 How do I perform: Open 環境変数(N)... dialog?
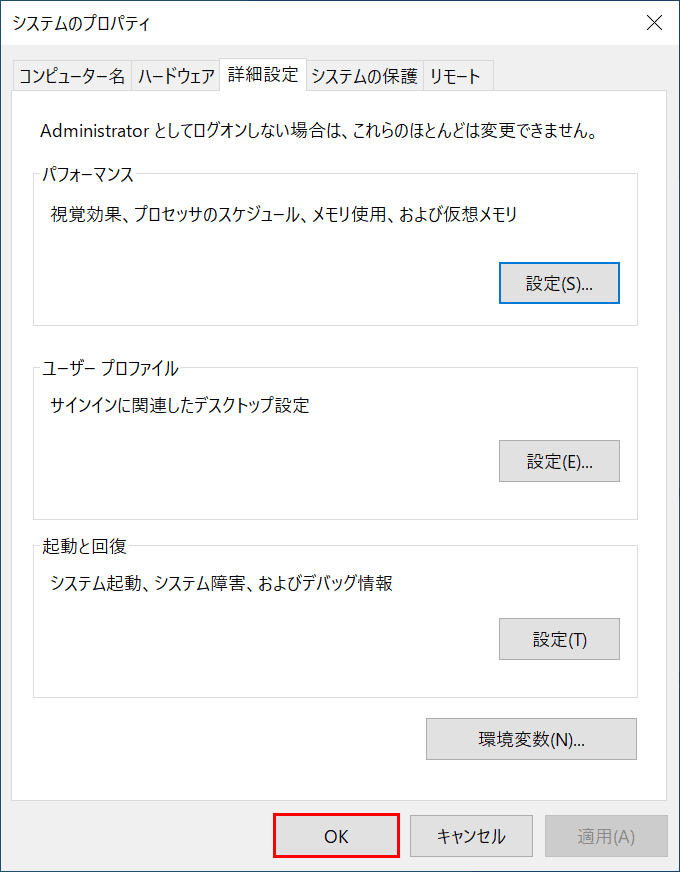(532, 739)
